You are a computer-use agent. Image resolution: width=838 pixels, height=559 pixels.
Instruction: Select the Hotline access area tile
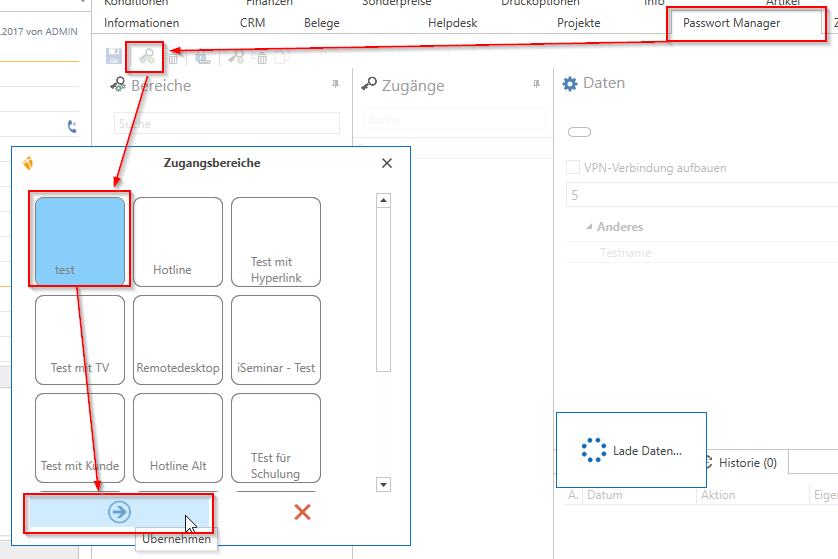coord(178,241)
